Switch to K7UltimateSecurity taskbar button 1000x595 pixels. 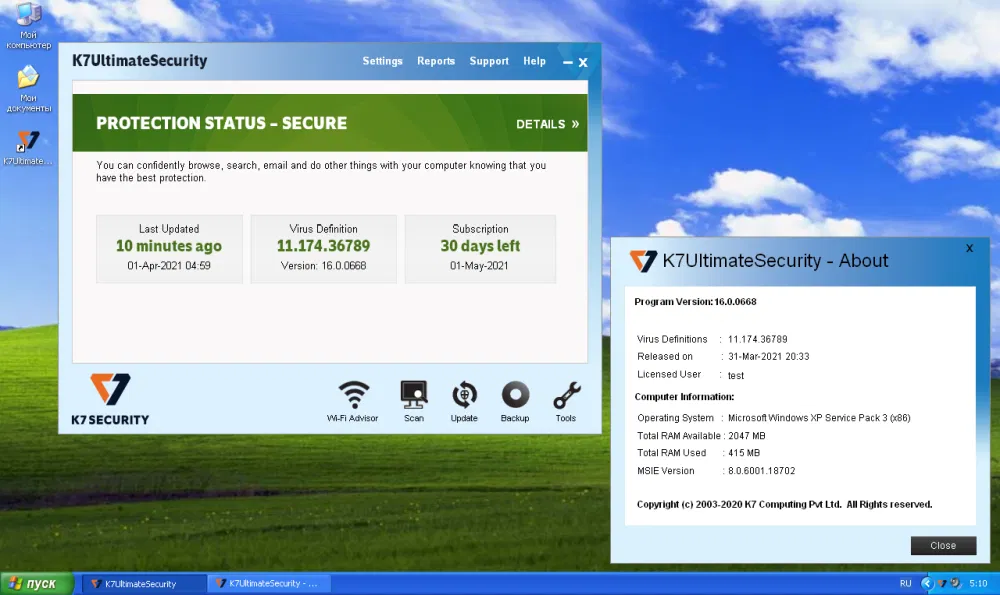pos(144,584)
